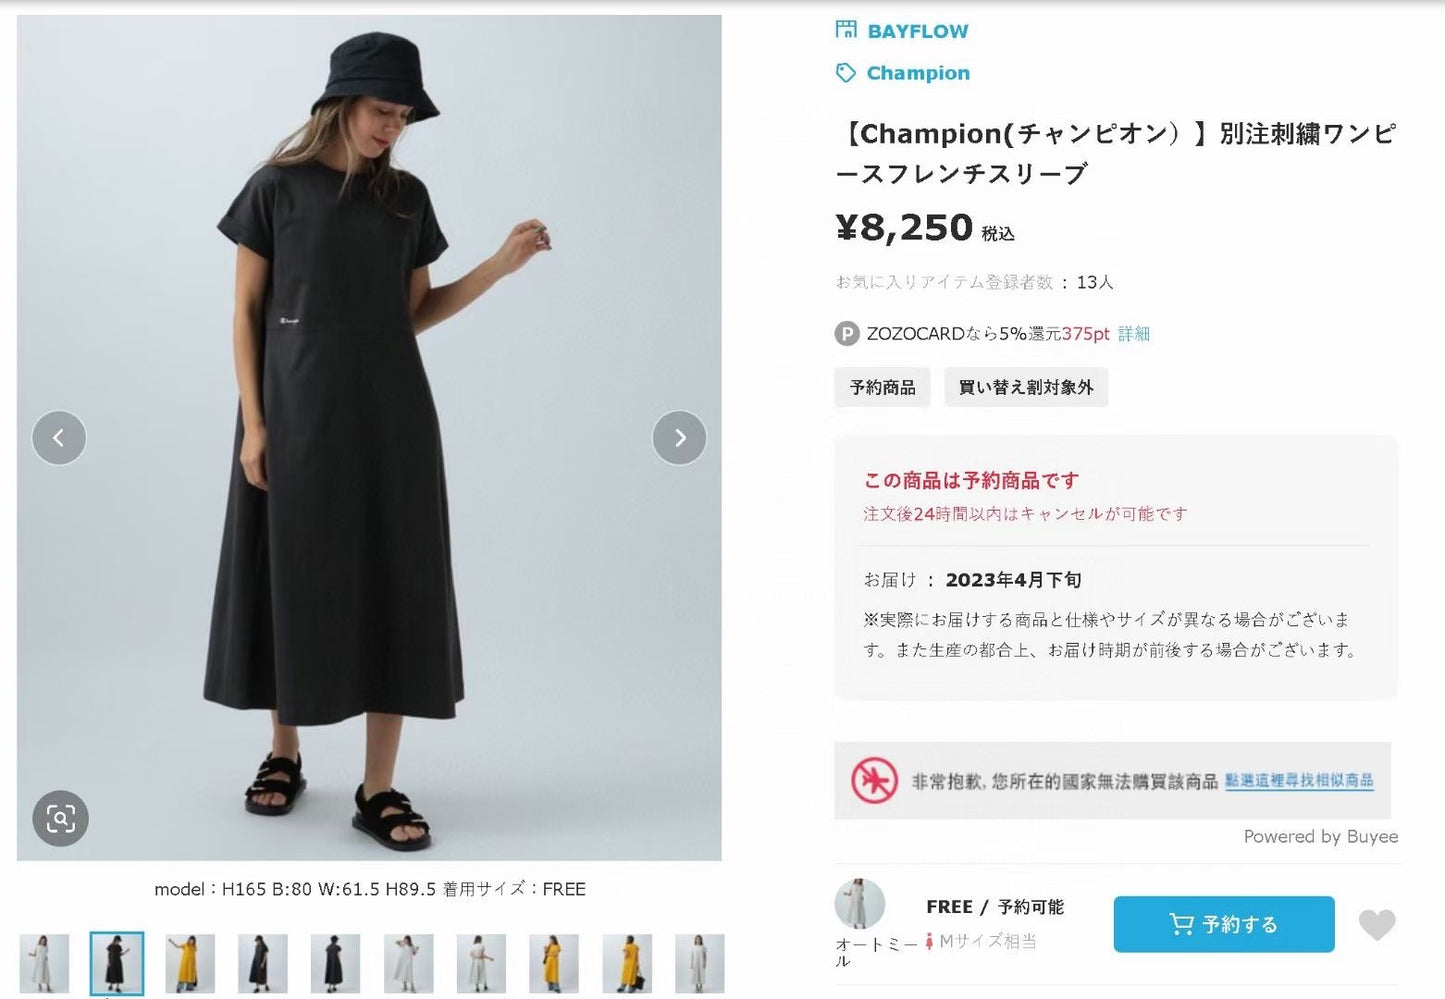Show the next product image
Viewport: 1445px width, 999px height.
[679, 438]
